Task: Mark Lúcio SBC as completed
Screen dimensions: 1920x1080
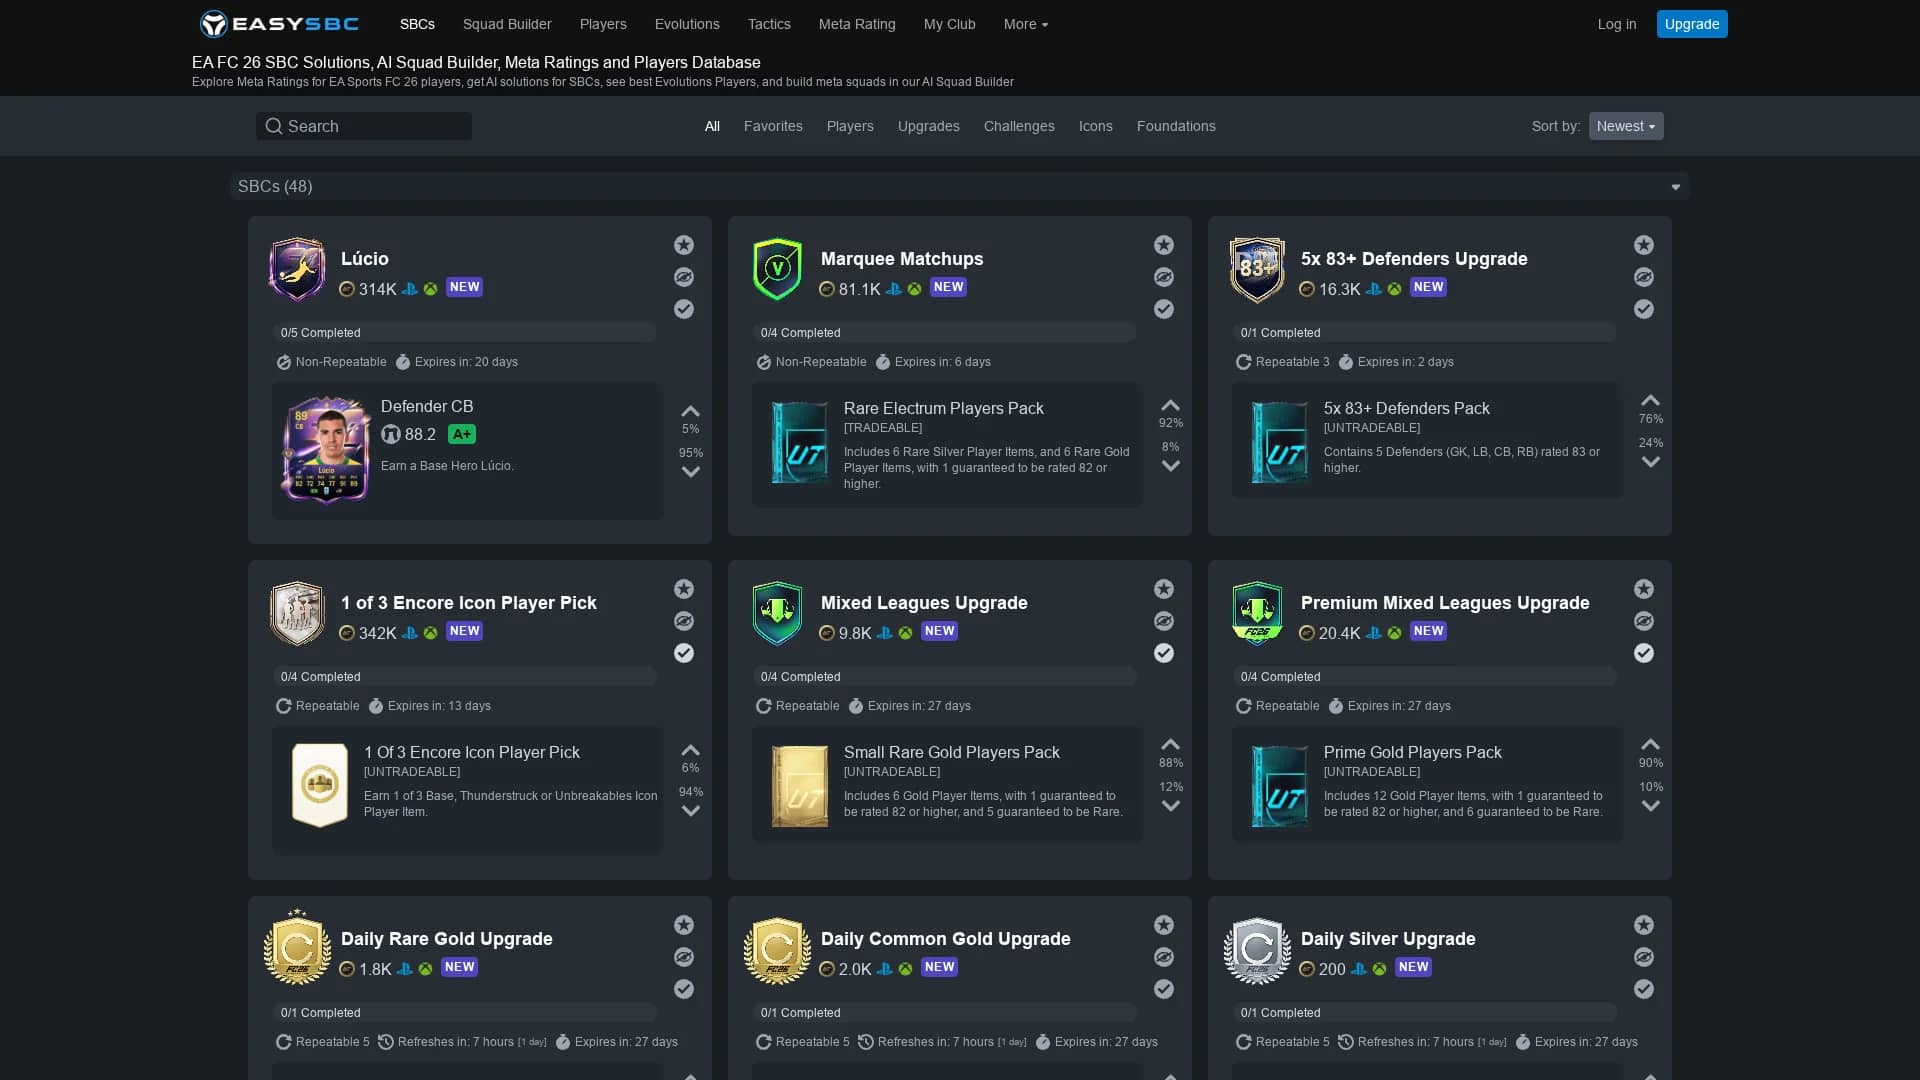Action: pyautogui.click(x=684, y=309)
